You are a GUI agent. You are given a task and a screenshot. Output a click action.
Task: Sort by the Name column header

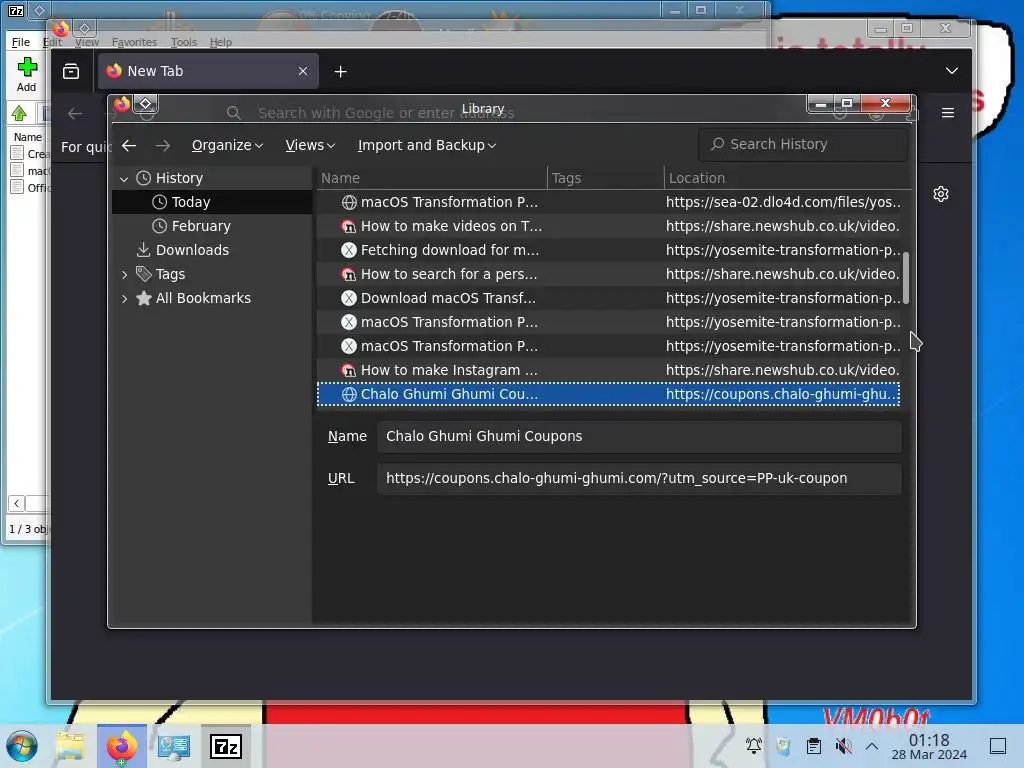[x=432, y=178]
